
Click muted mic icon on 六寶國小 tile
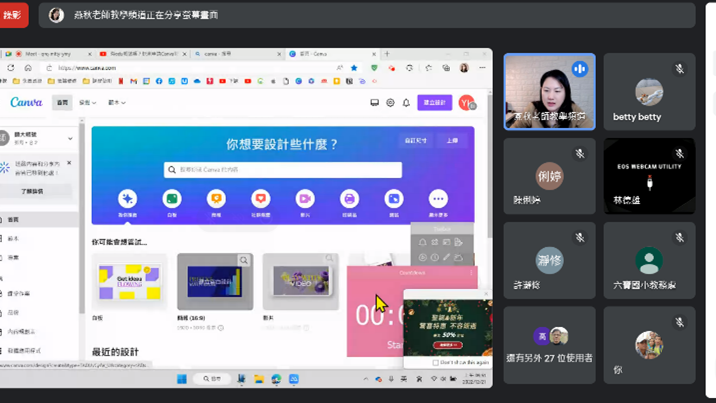[x=679, y=237]
